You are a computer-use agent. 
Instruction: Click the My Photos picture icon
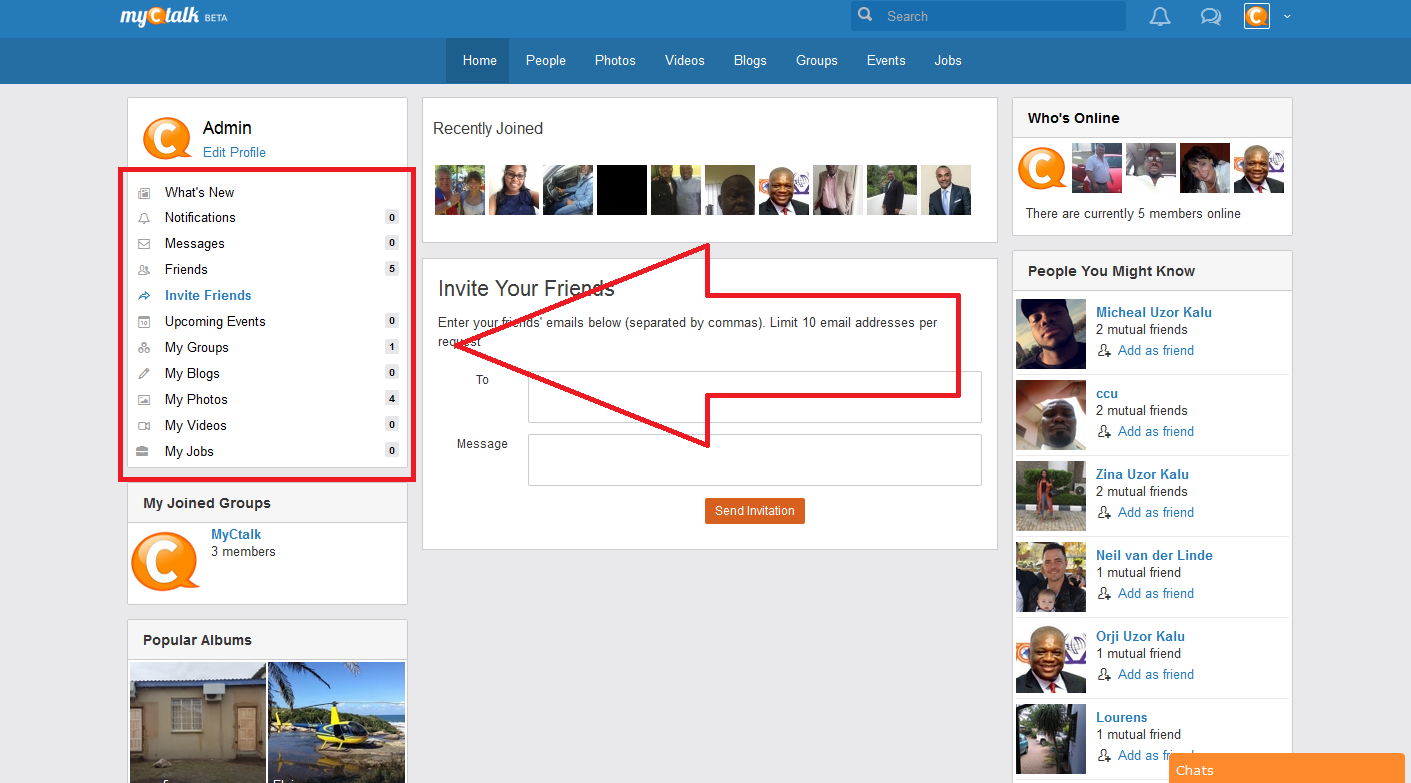click(143, 399)
